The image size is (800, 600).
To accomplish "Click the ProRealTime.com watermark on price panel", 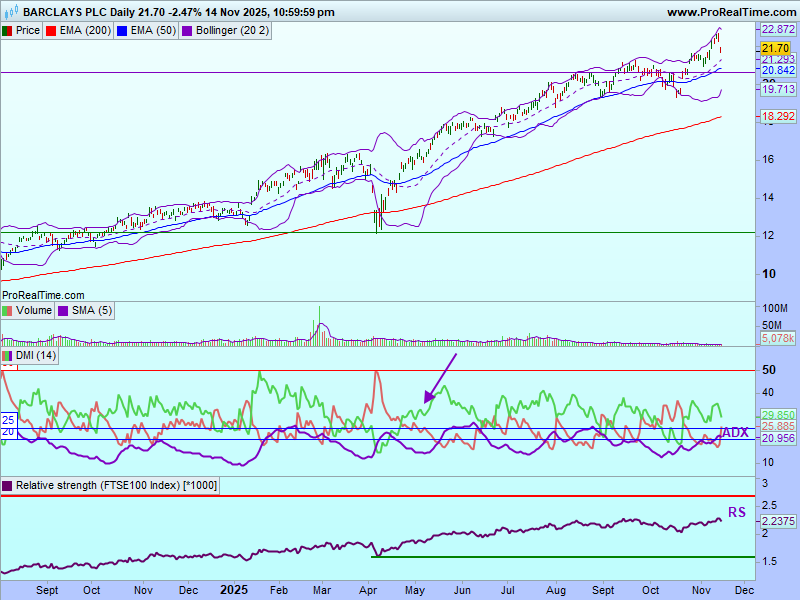I will pos(43,295).
